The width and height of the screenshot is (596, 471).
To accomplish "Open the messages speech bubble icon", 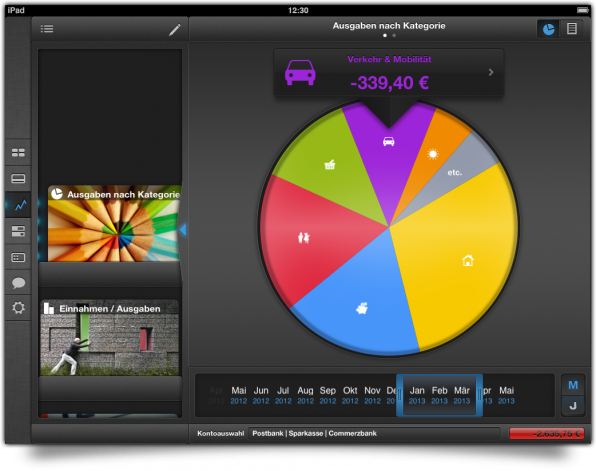I will point(18,283).
